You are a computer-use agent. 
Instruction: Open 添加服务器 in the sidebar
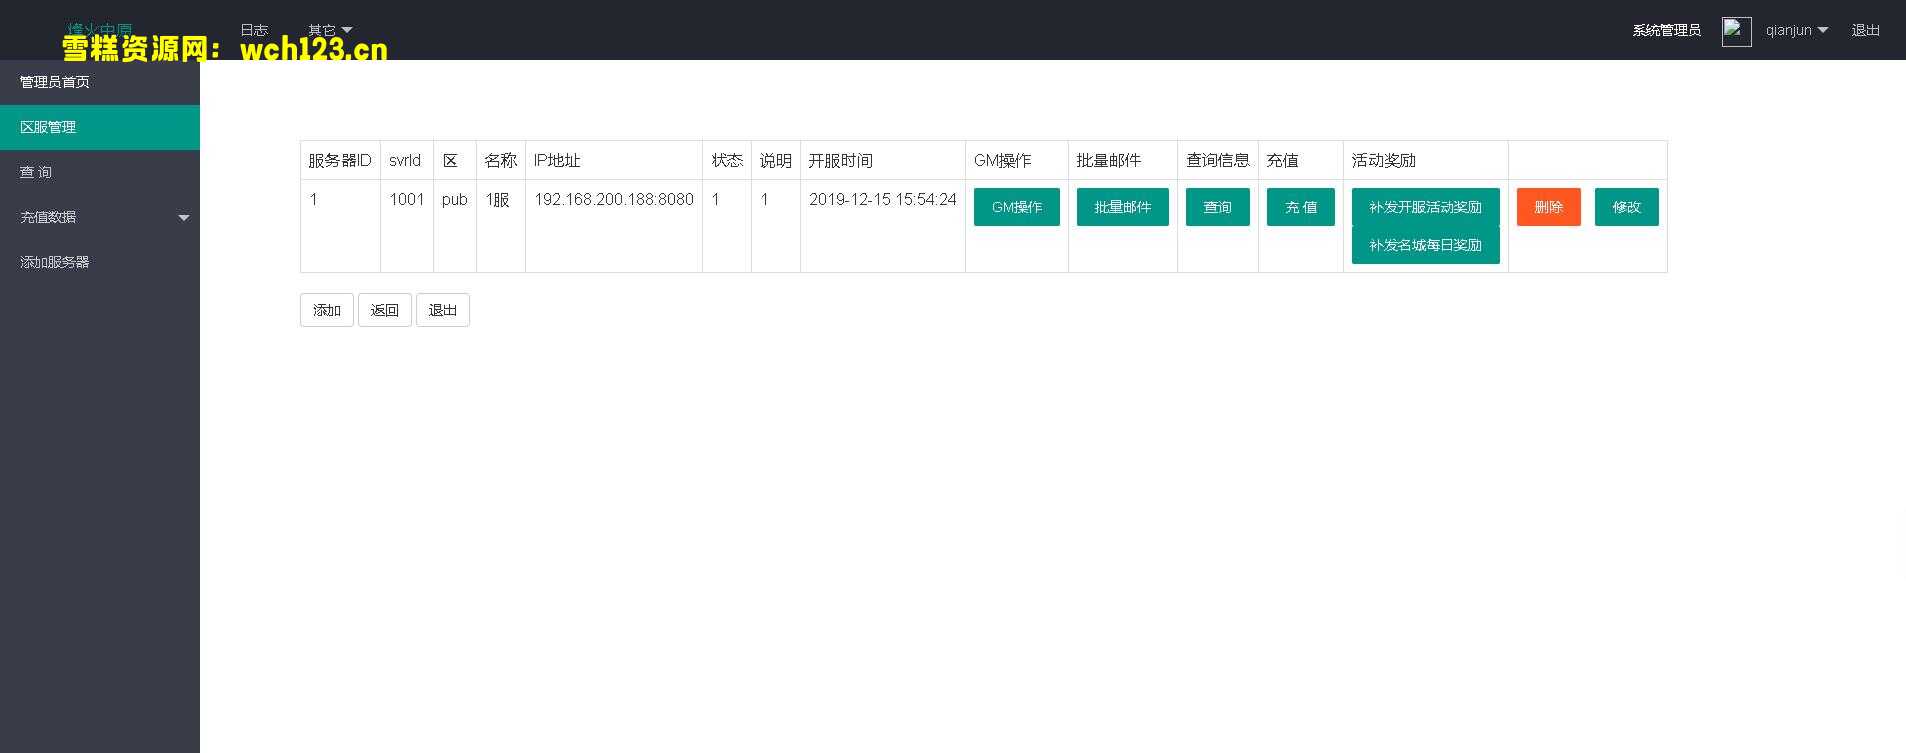pos(100,262)
